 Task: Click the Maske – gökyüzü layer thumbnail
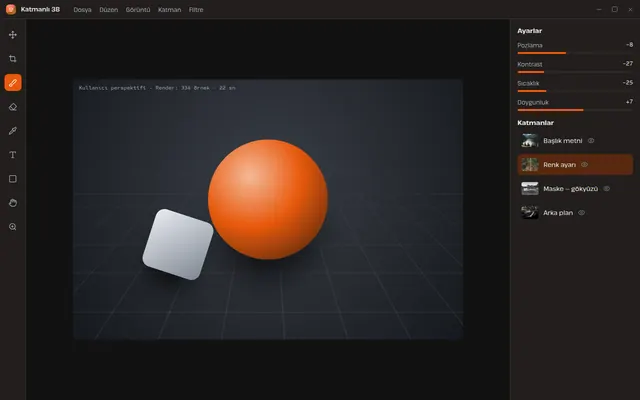point(530,189)
